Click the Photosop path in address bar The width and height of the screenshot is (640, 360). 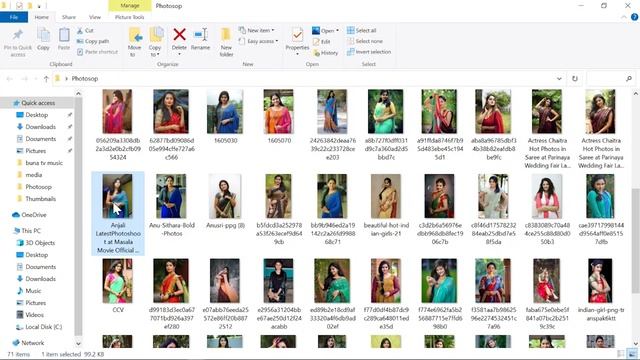pyautogui.click(x=85, y=79)
